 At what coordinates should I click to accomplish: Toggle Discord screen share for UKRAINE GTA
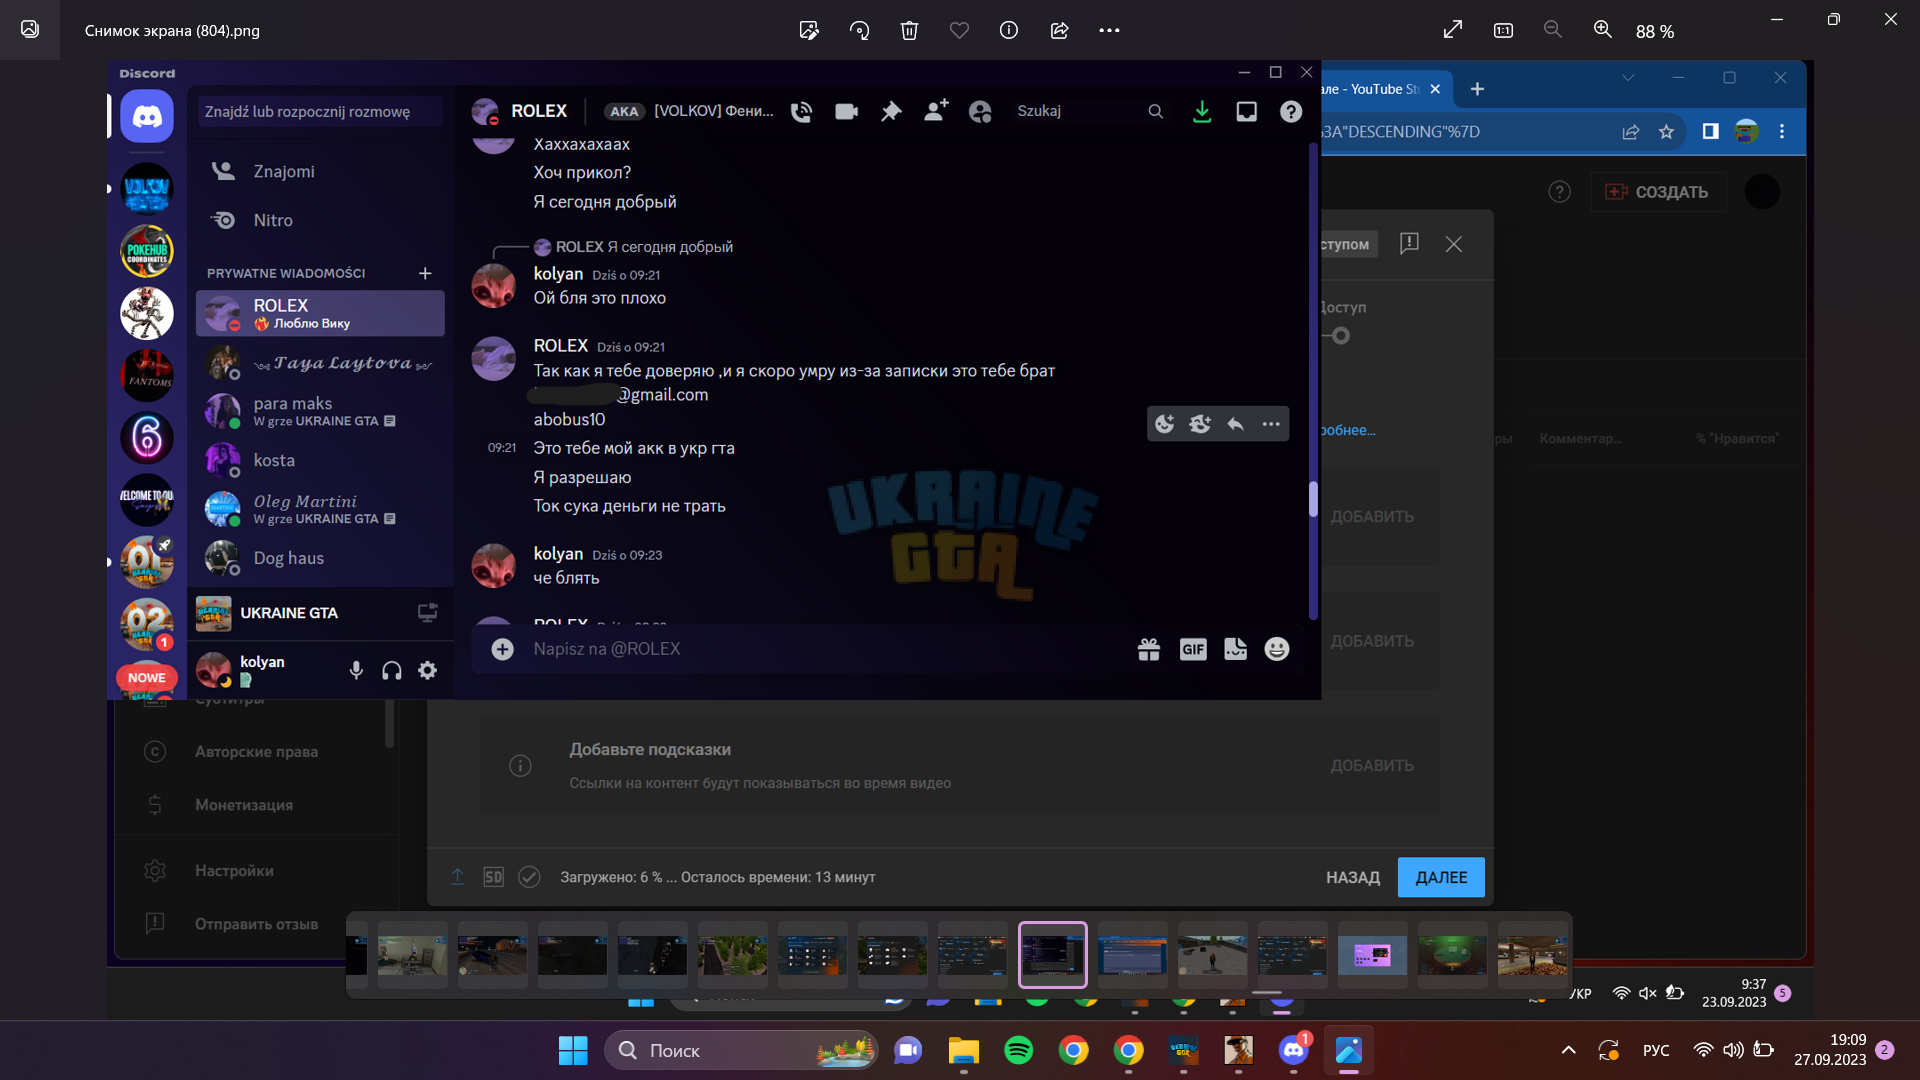[427, 613]
